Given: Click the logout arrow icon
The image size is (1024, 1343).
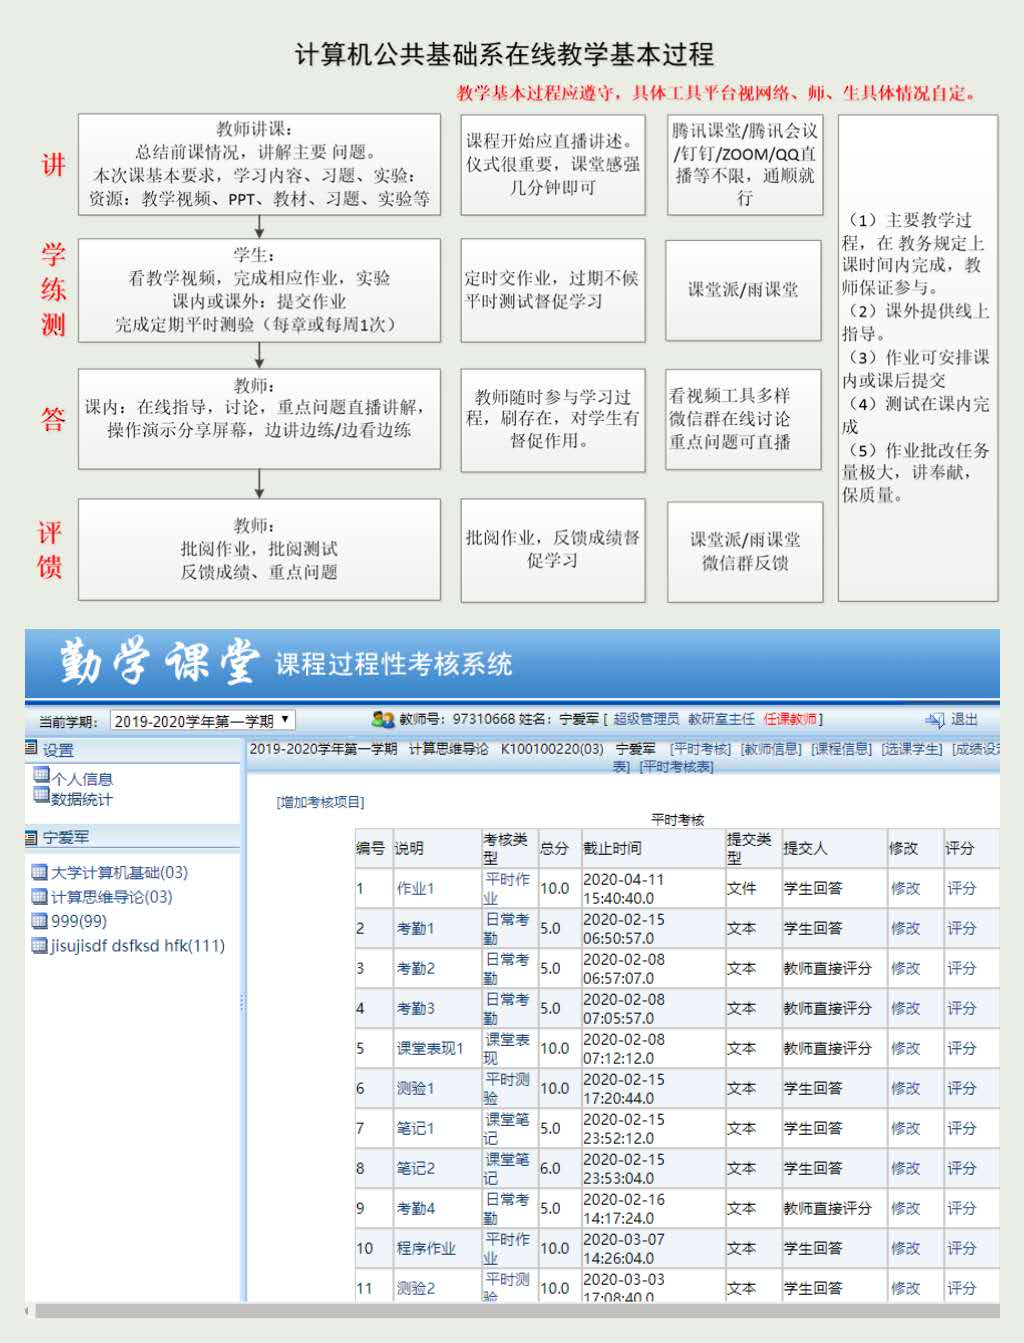Looking at the screenshot, I should click(935, 720).
